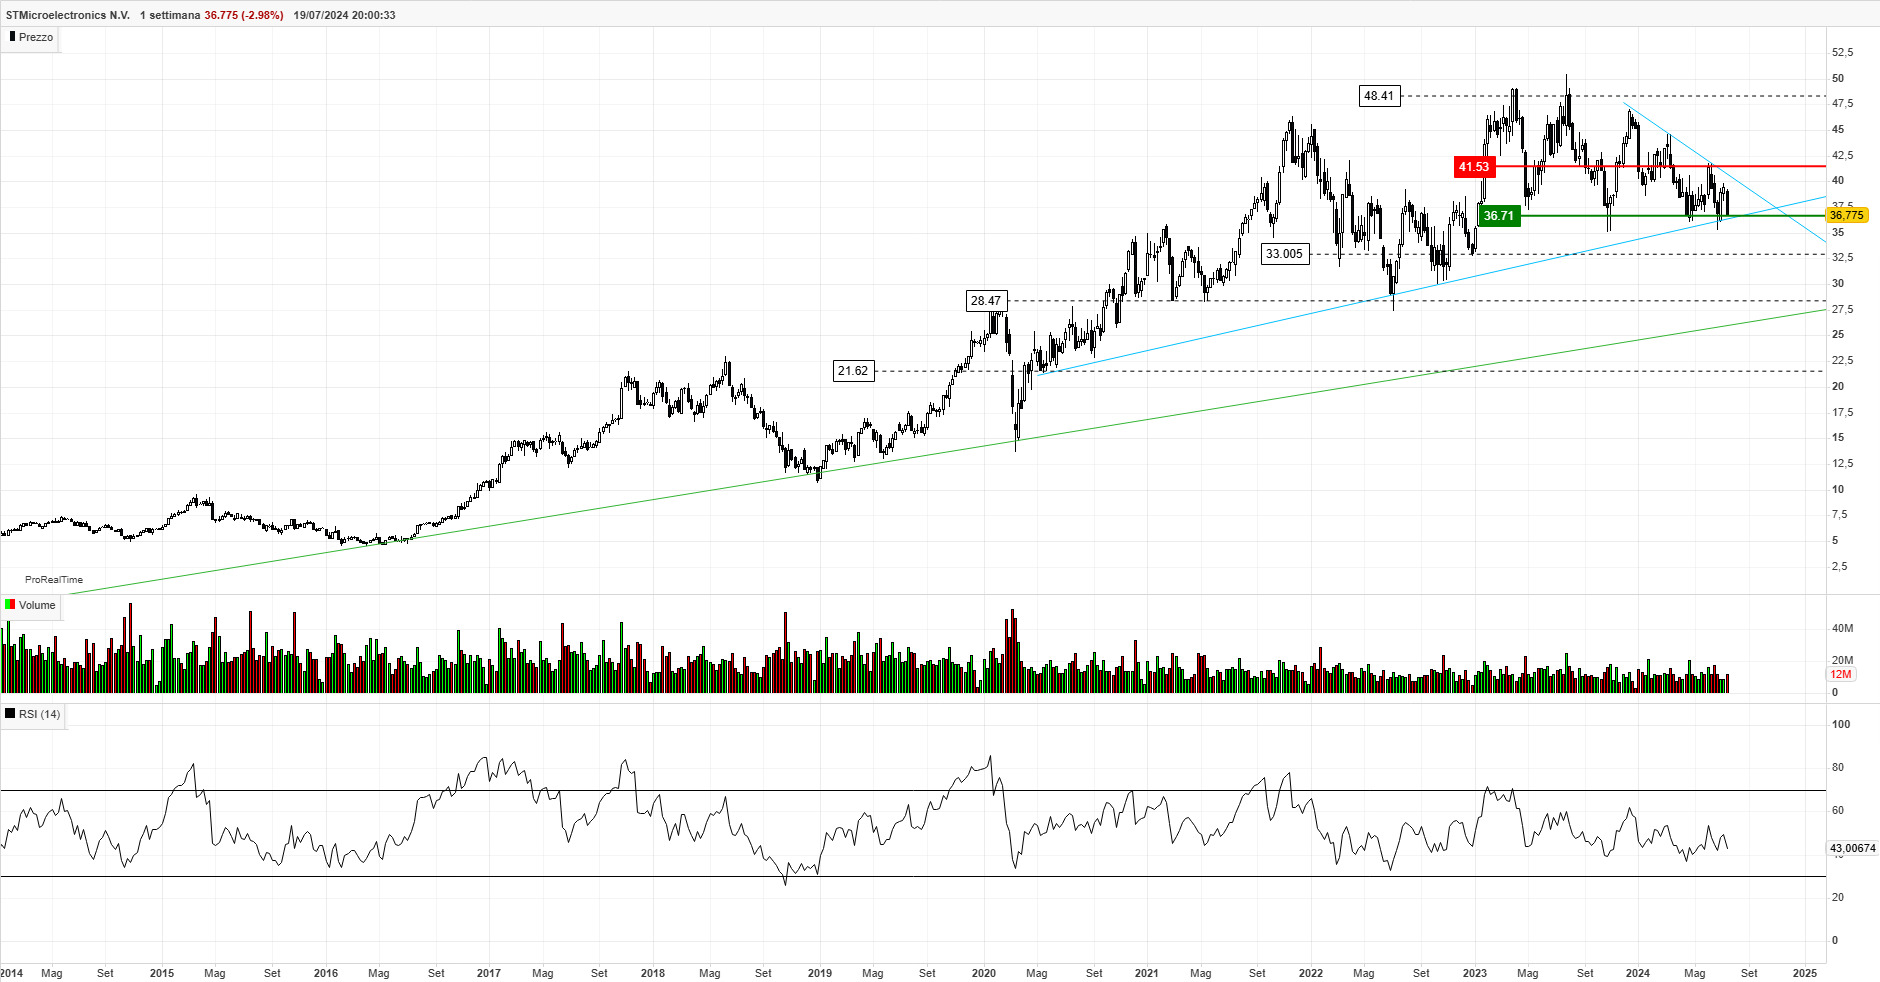This screenshot has width=1880, height=982.
Task: Click the 2025 label on time axis
Action: tap(1805, 973)
